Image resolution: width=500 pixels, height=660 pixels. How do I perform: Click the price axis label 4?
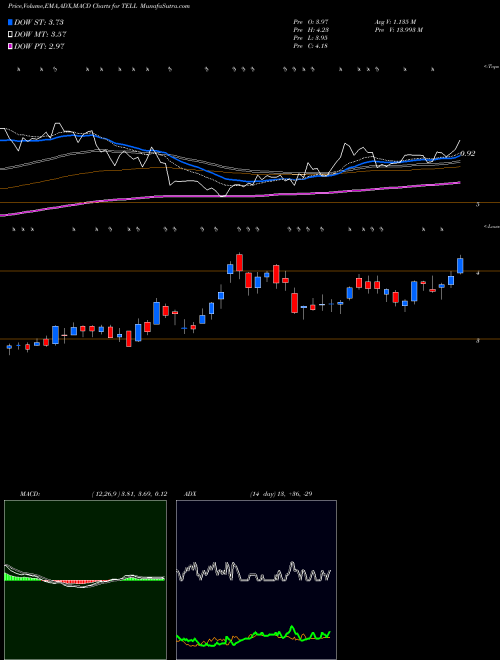[x=477, y=273]
